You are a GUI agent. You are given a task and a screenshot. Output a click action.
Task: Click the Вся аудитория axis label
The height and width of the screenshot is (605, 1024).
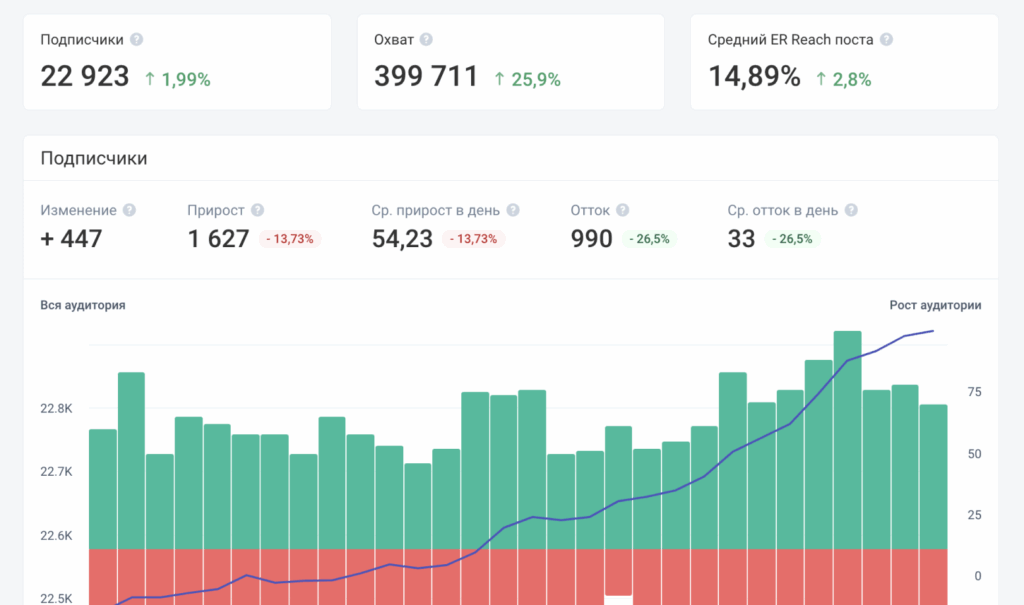[83, 306]
